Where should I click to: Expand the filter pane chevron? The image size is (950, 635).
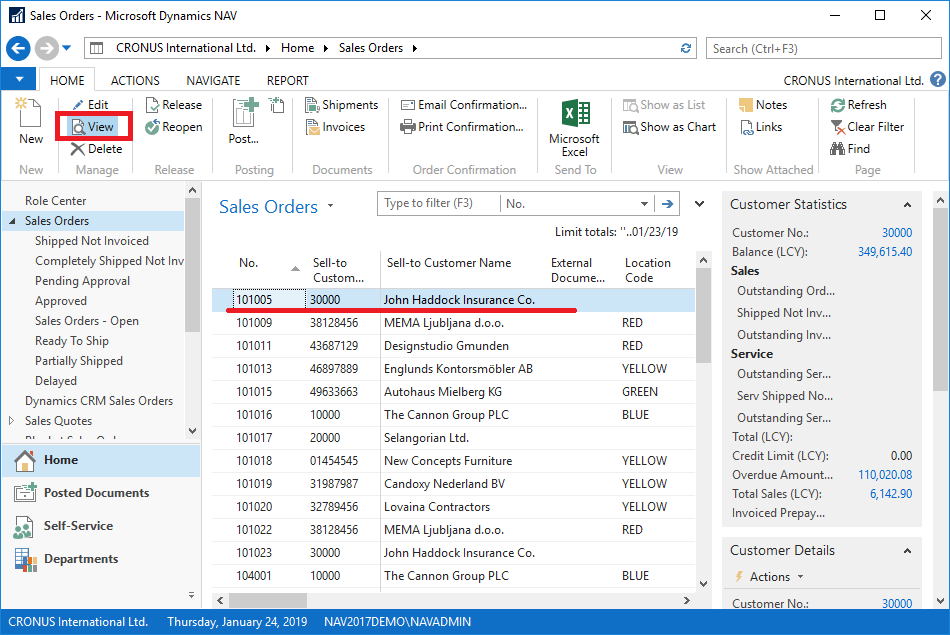[x=699, y=204]
